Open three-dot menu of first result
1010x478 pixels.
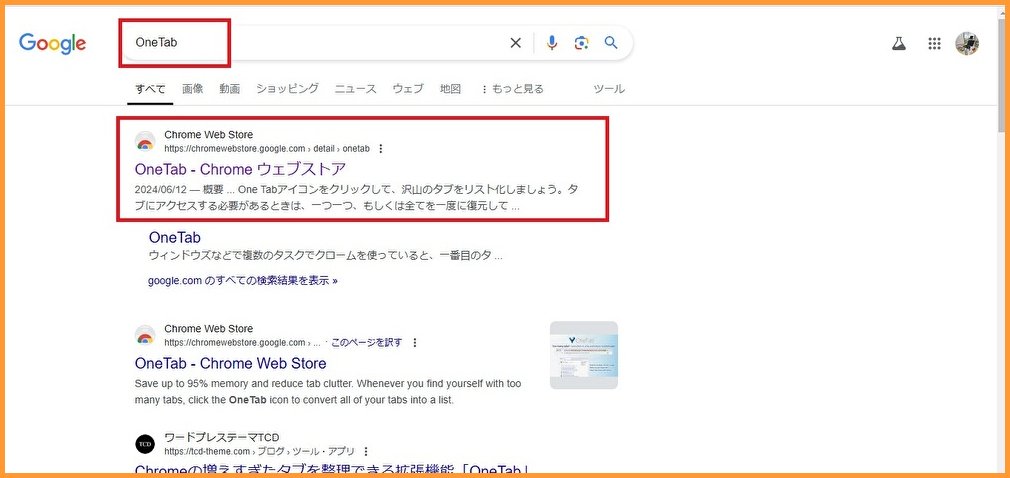pyautogui.click(x=381, y=149)
